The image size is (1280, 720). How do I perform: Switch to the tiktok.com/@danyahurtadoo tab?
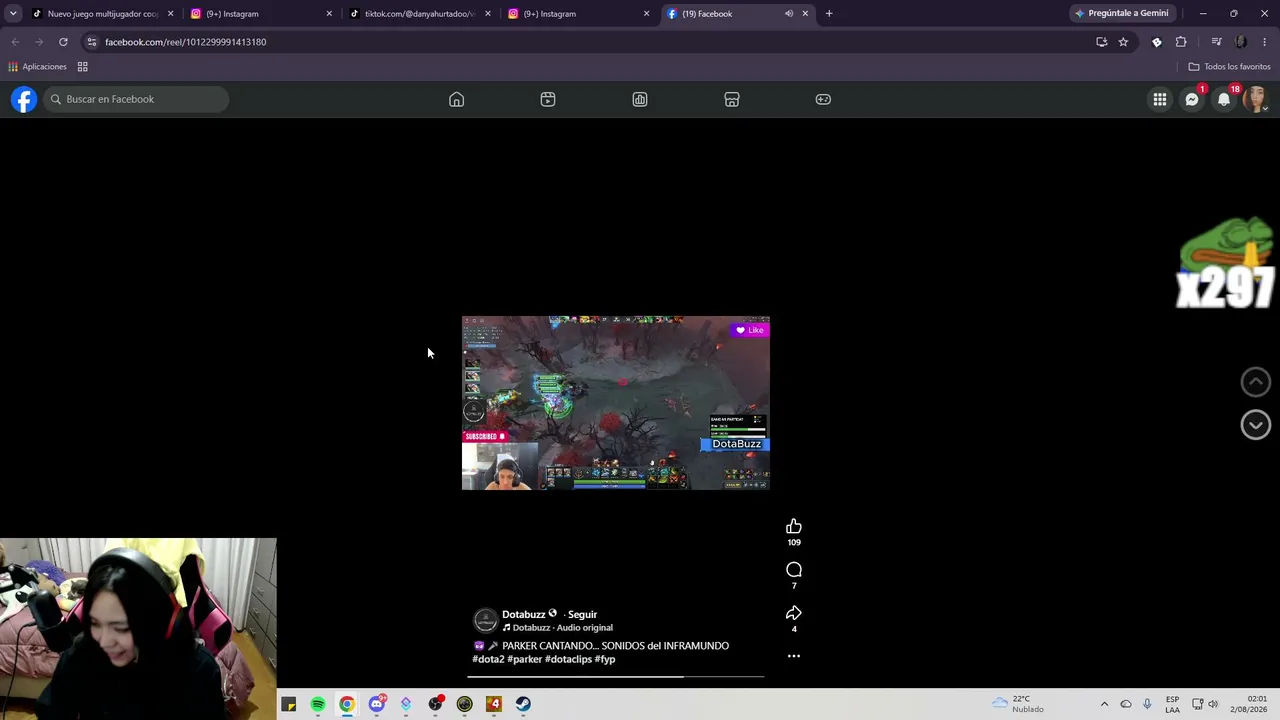pos(420,14)
